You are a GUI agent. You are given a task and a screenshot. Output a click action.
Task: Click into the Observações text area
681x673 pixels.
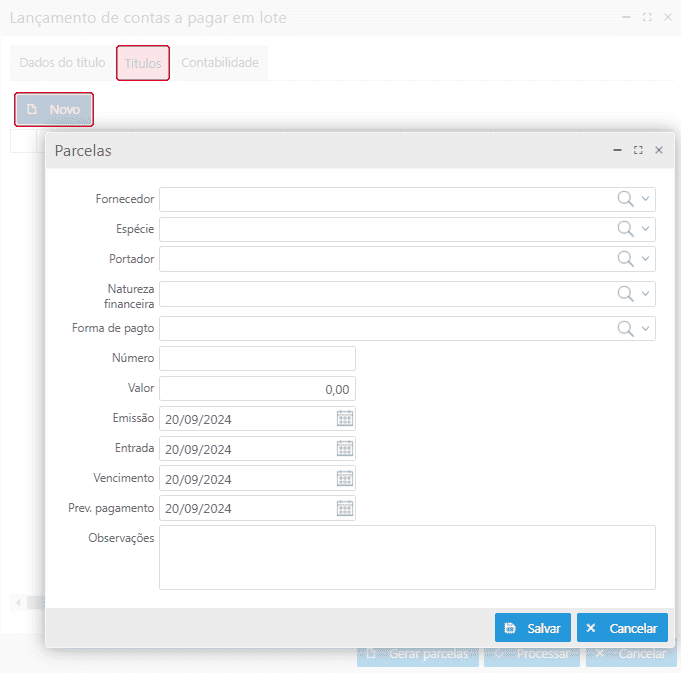(407, 557)
